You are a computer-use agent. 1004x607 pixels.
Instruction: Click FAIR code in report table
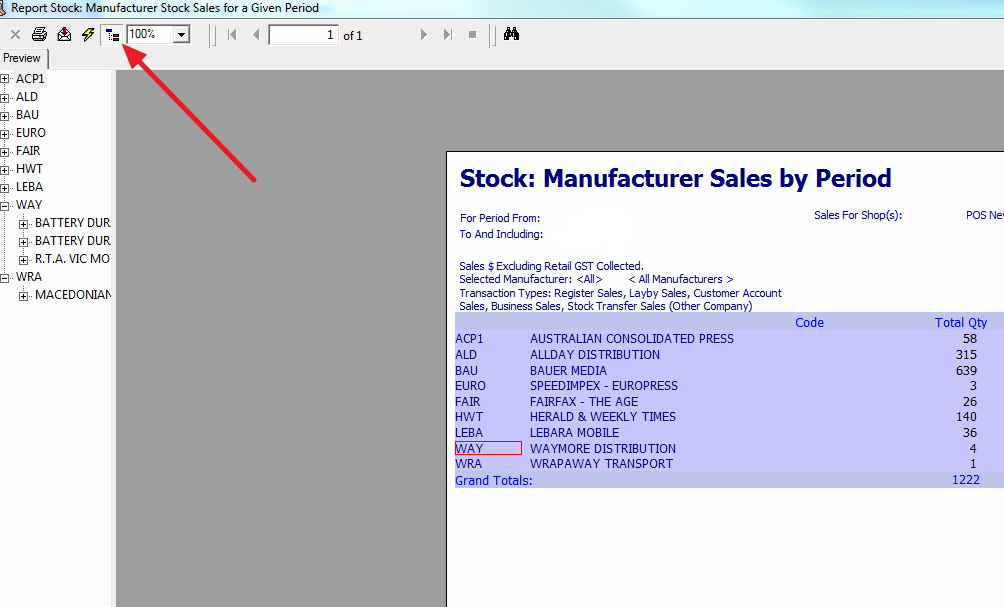pyautogui.click(x=467, y=402)
